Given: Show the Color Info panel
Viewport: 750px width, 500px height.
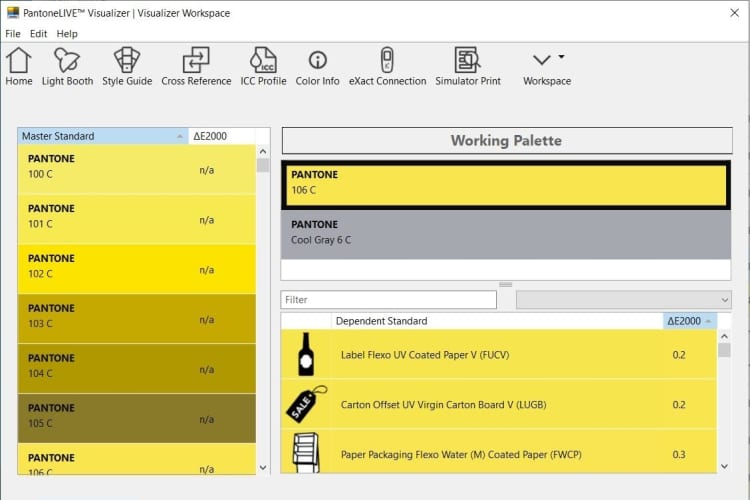Looking at the screenshot, I should click(x=317, y=67).
